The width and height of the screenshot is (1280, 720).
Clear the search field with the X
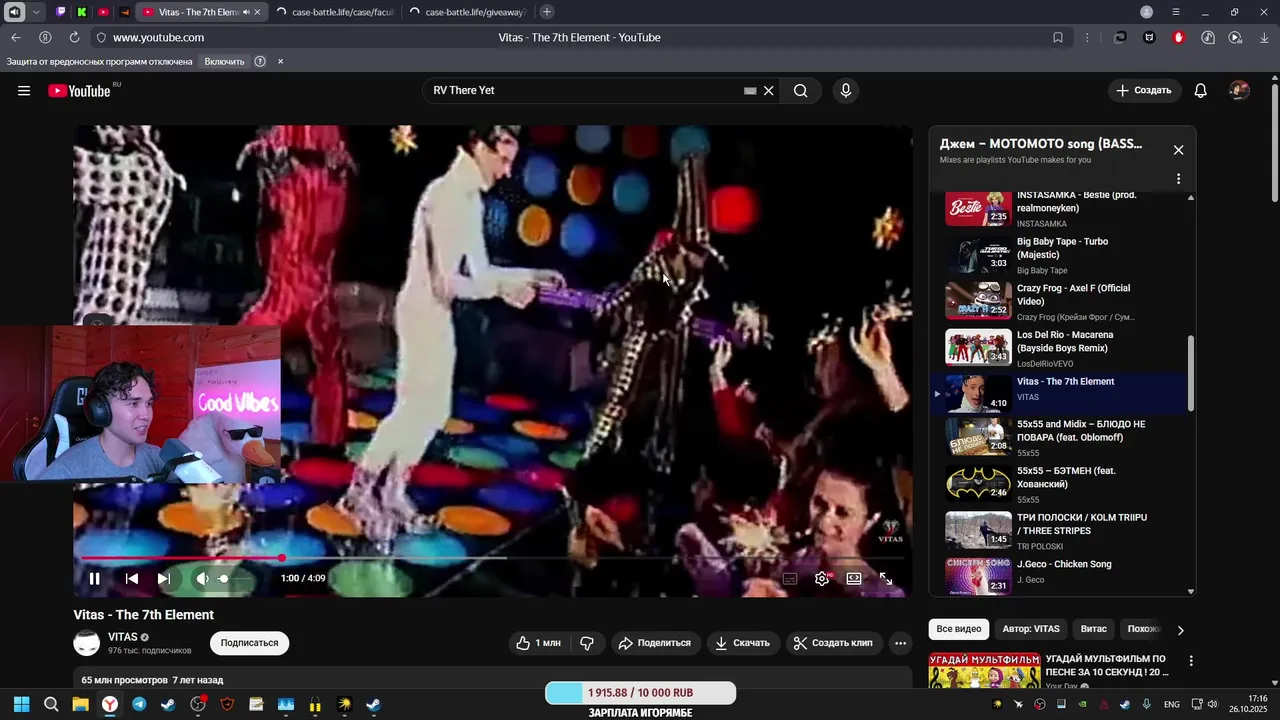[769, 91]
